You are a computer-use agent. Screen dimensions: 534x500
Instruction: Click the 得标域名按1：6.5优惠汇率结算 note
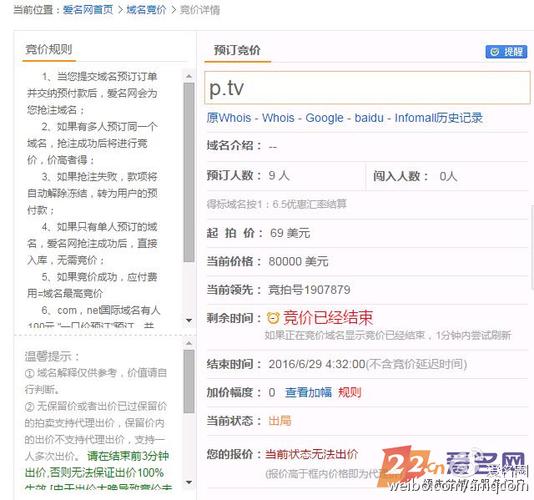point(277,204)
